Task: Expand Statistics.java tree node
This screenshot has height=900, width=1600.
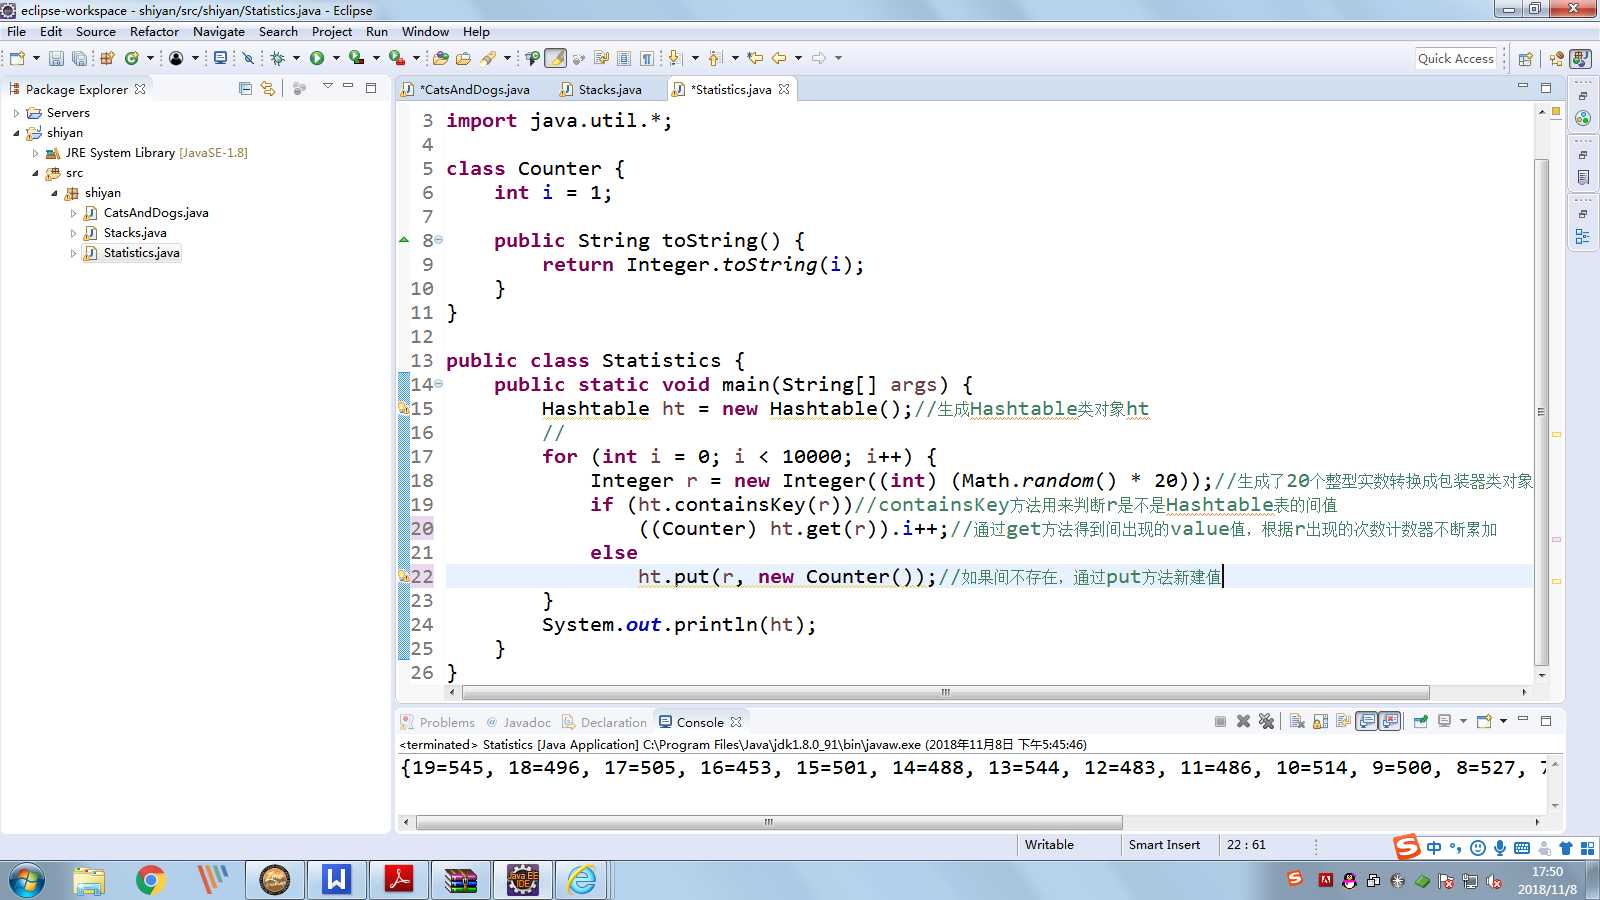Action: pos(73,253)
